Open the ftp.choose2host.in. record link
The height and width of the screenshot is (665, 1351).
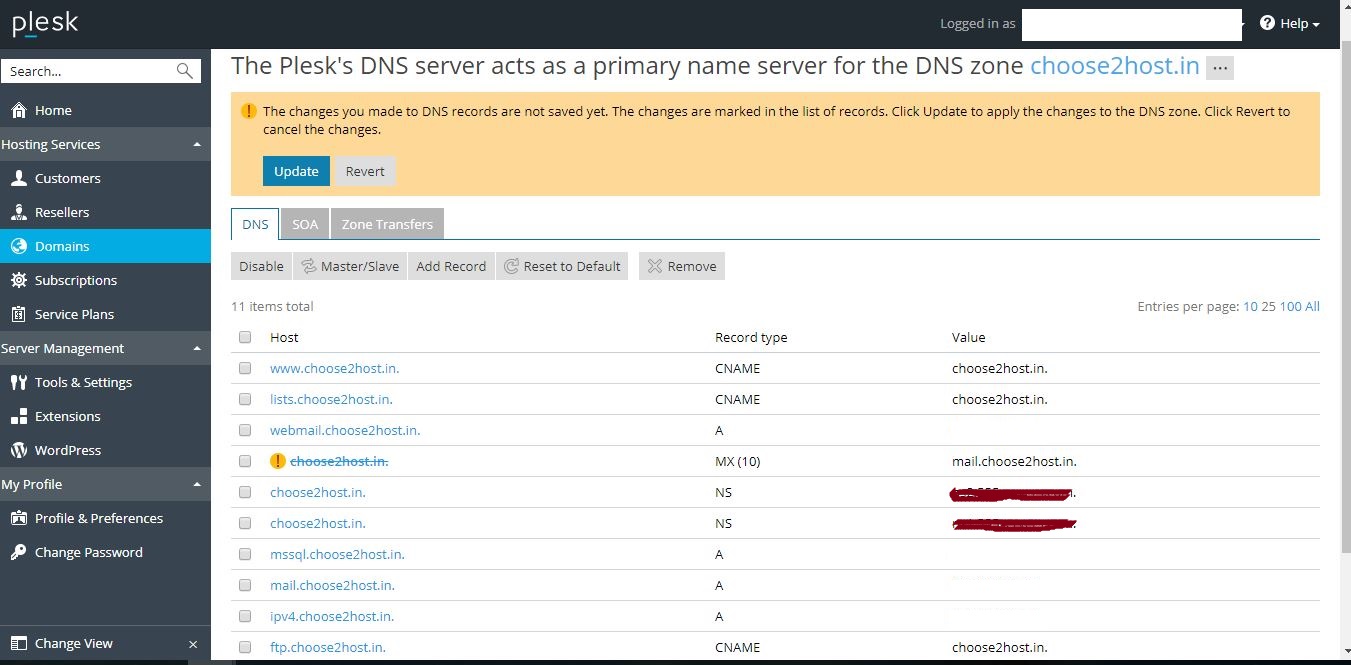click(328, 647)
